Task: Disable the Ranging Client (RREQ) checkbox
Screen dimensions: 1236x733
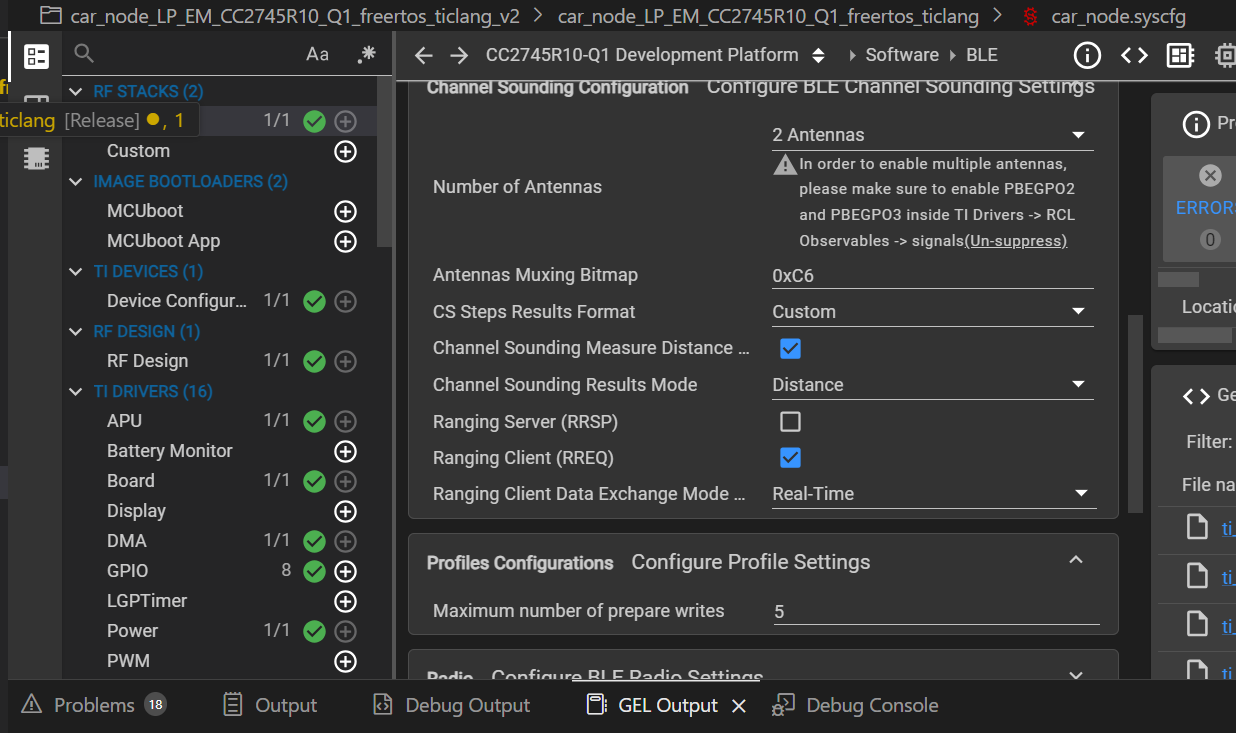Action: 790,458
